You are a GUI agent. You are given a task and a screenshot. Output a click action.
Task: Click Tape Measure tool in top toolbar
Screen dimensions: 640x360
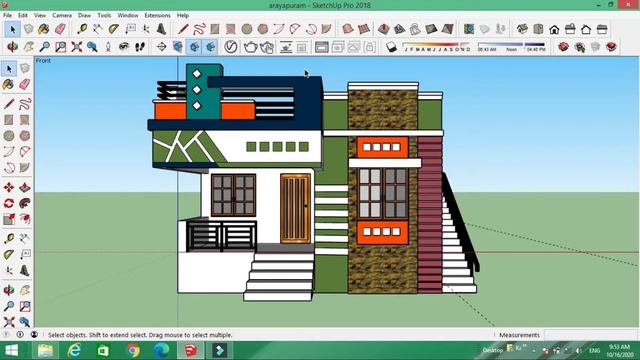pos(82,29)
